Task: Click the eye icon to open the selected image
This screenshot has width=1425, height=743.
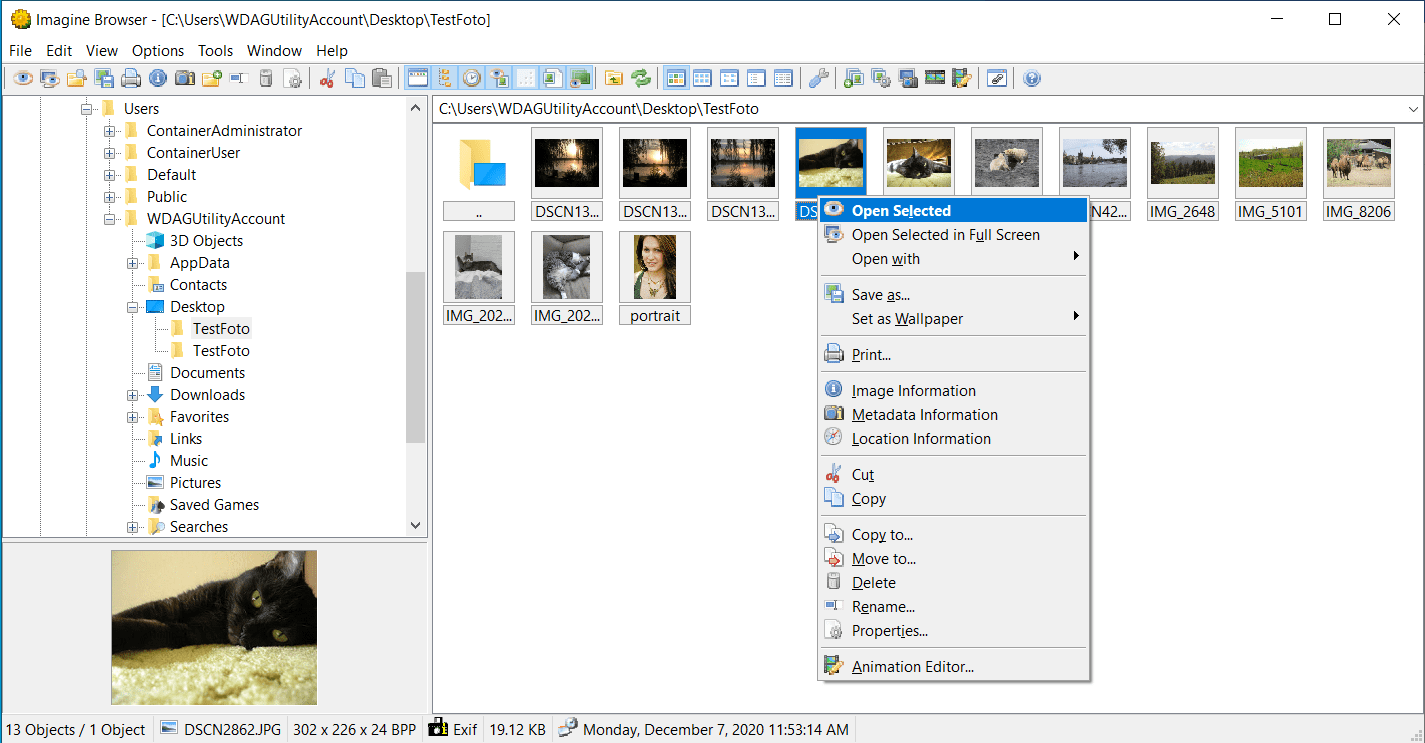Action: coord(23,78)
